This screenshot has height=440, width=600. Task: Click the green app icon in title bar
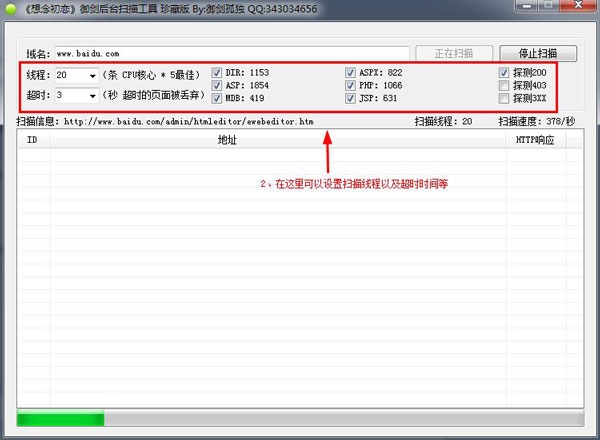tap(11, 9)
